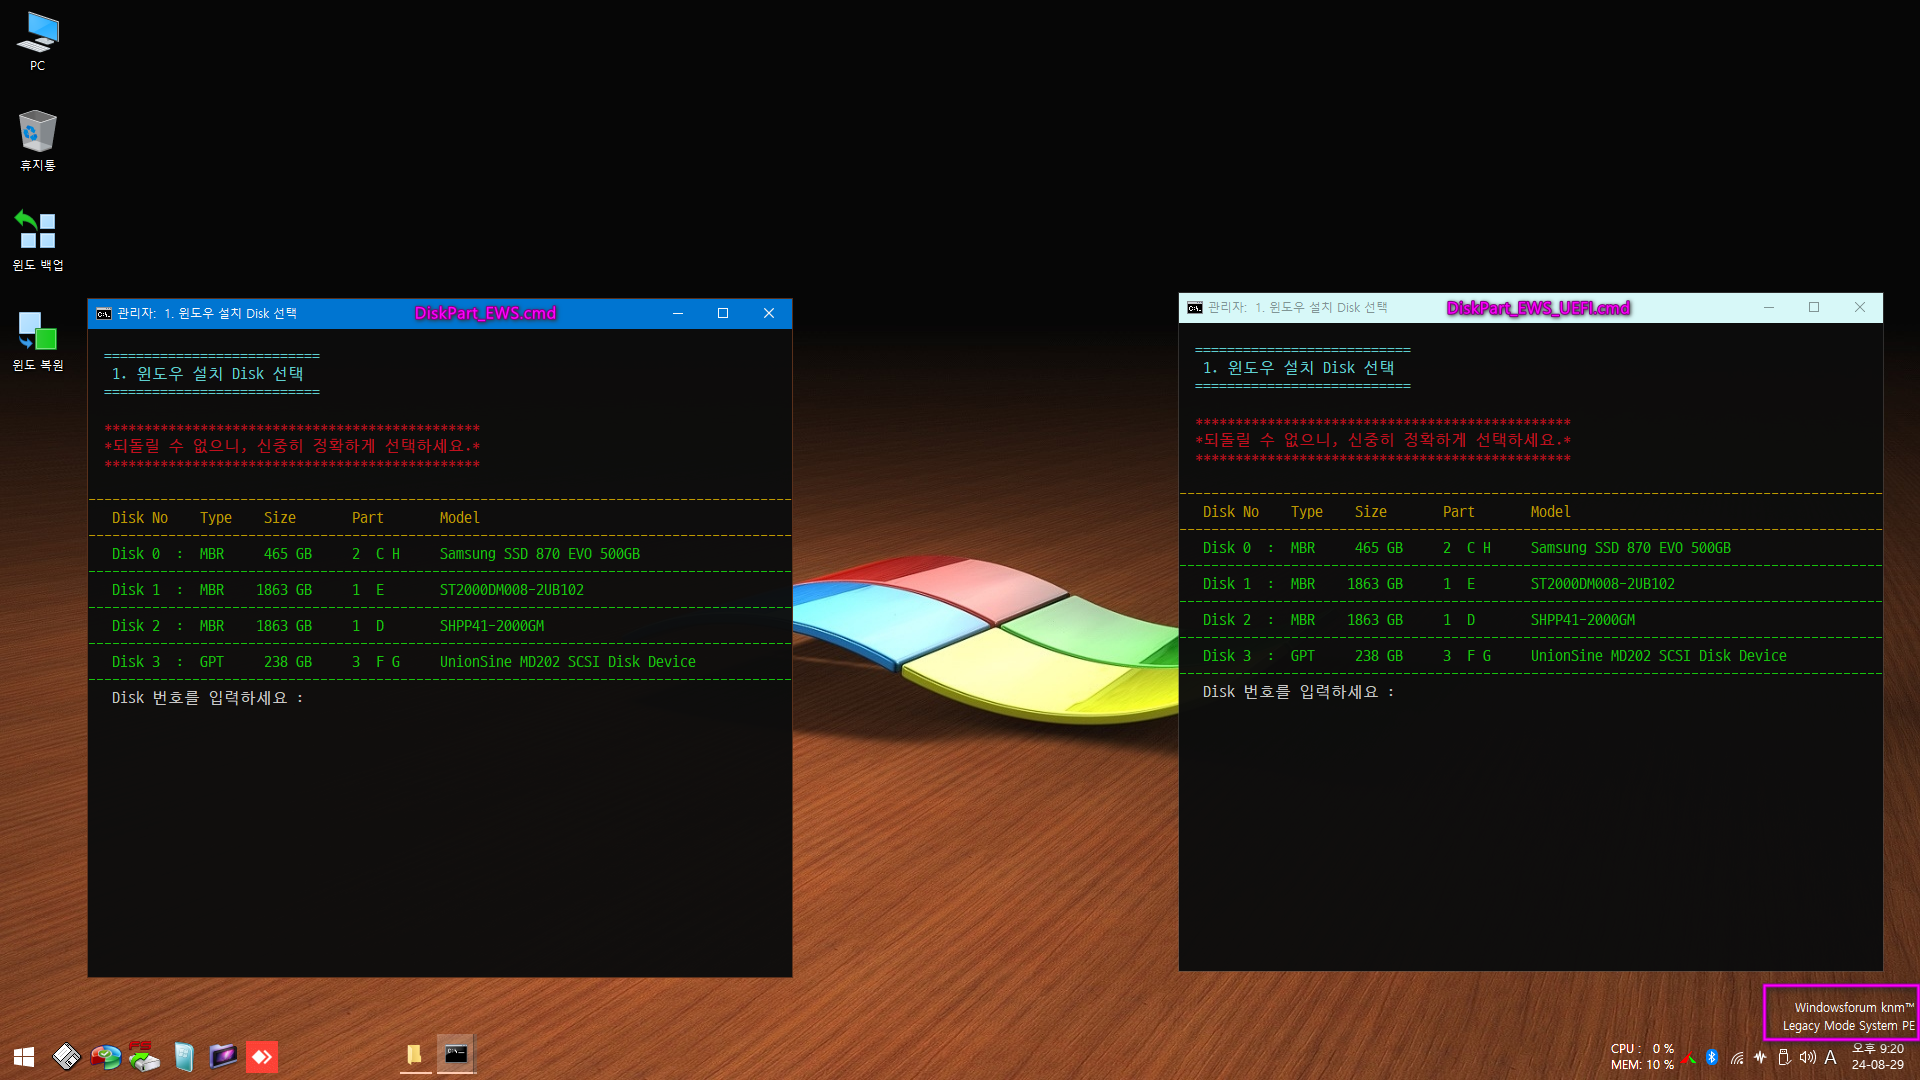The image size is (1920, 1080).
Task: Click UnionSine MD202 SCSI model in UEFI window
Action: pyautogui.click(x=1659, y=656)
